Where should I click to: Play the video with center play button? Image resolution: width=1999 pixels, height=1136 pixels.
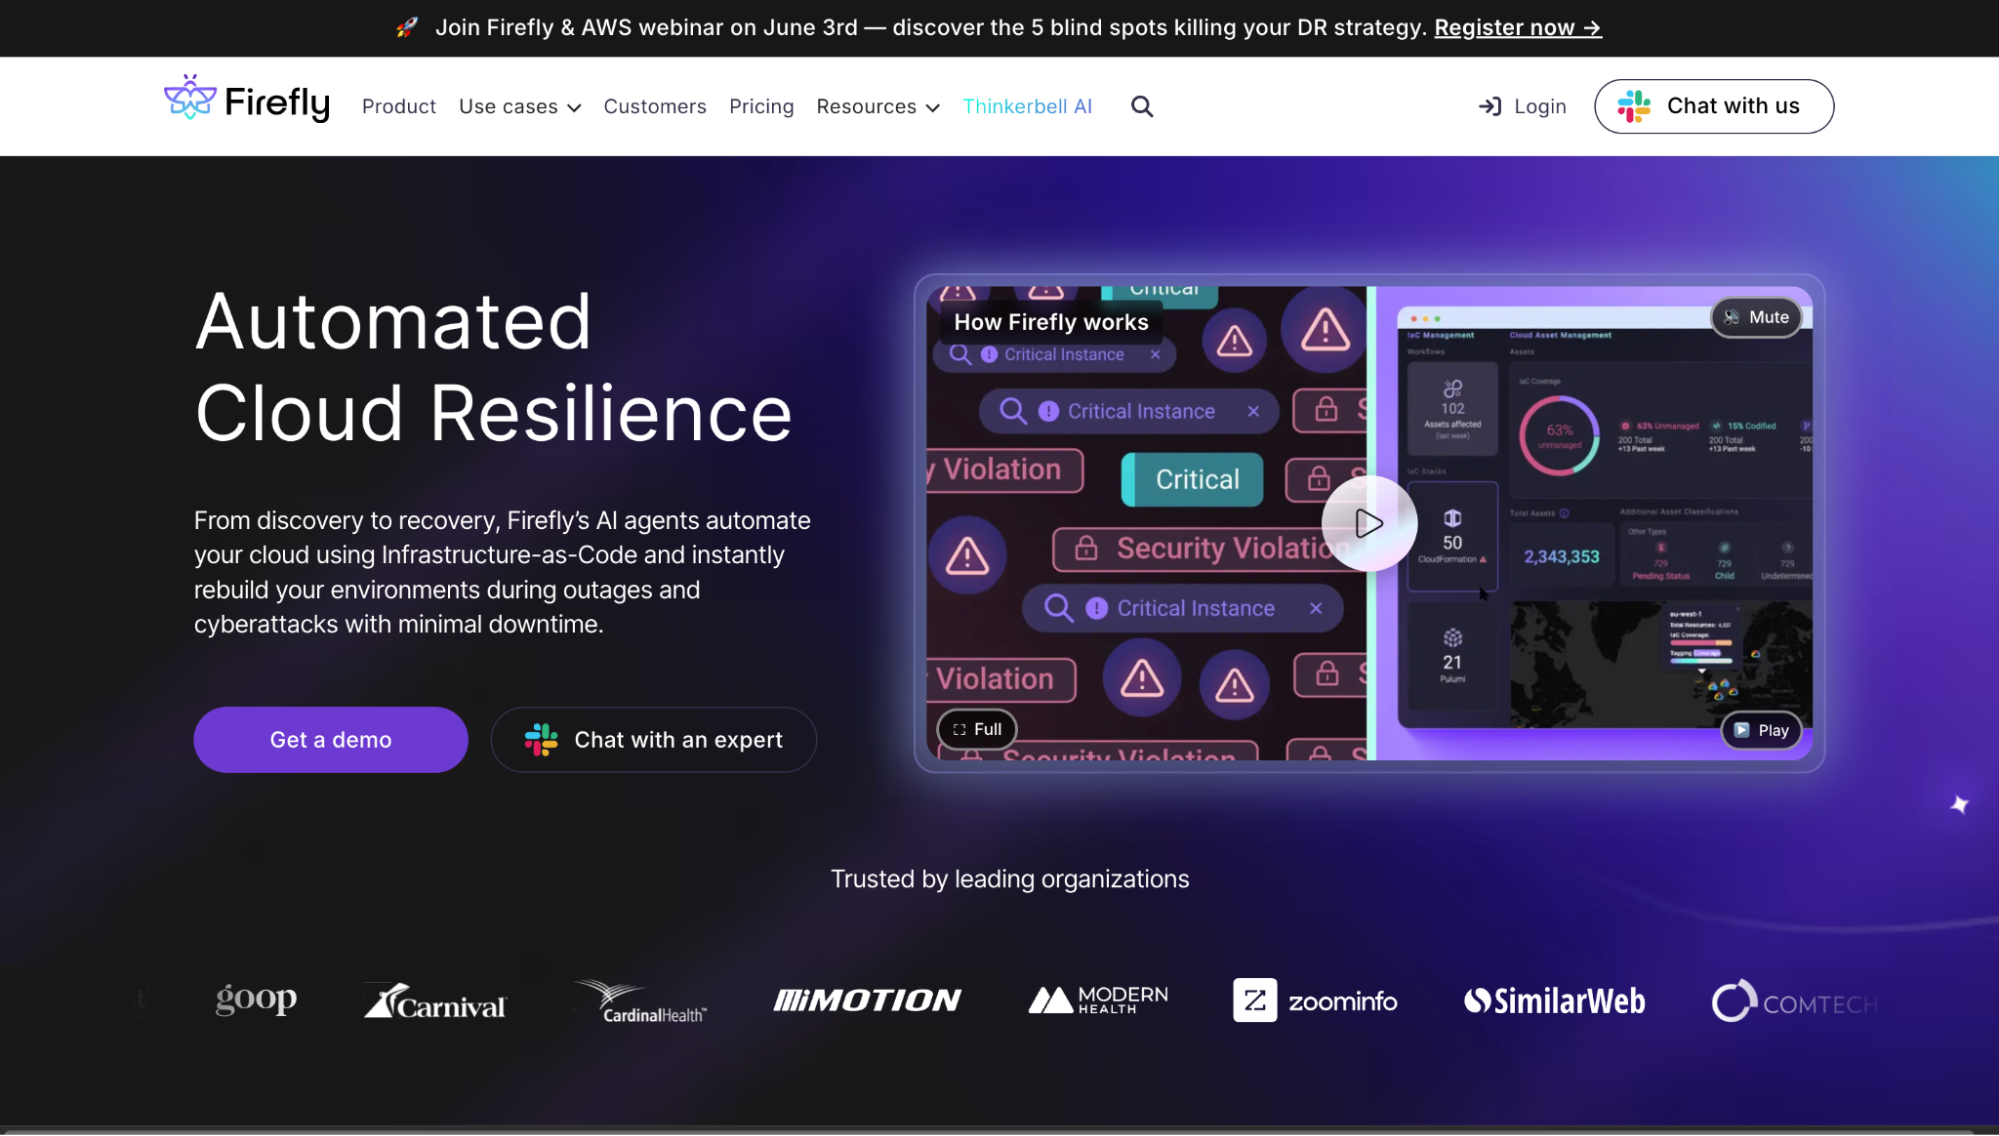point(1368,523)
